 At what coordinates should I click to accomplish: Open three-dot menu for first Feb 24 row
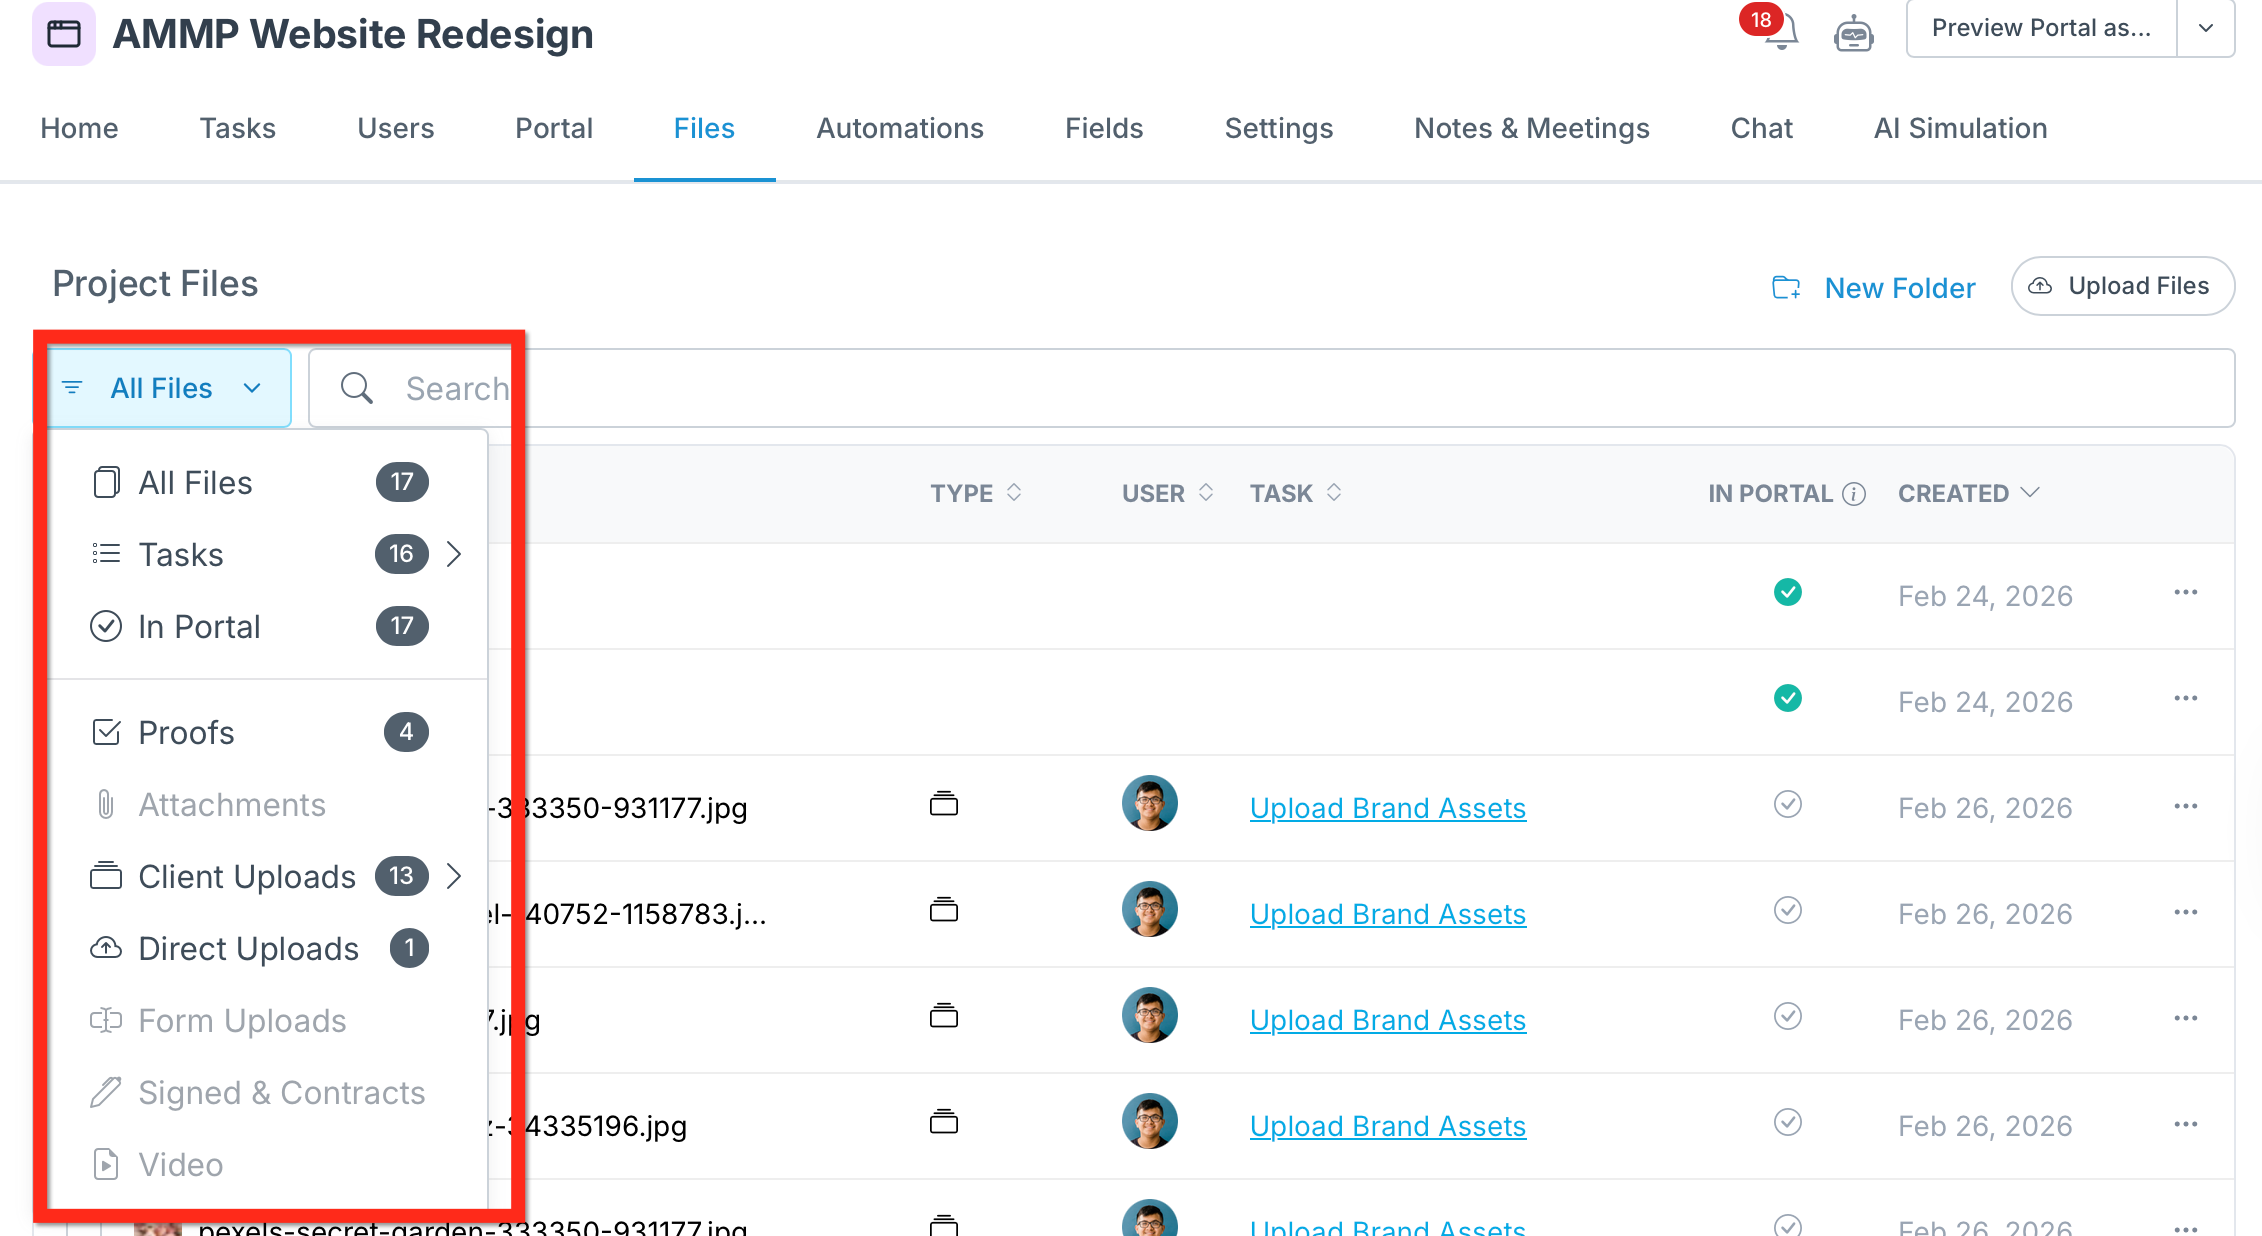[x=2185, y=593]
